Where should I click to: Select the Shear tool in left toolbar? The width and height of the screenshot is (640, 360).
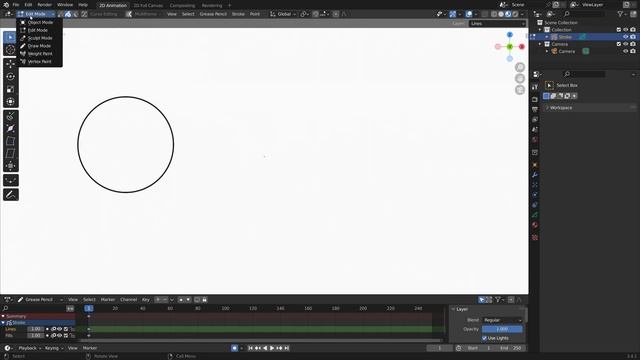tap(10, 153)
